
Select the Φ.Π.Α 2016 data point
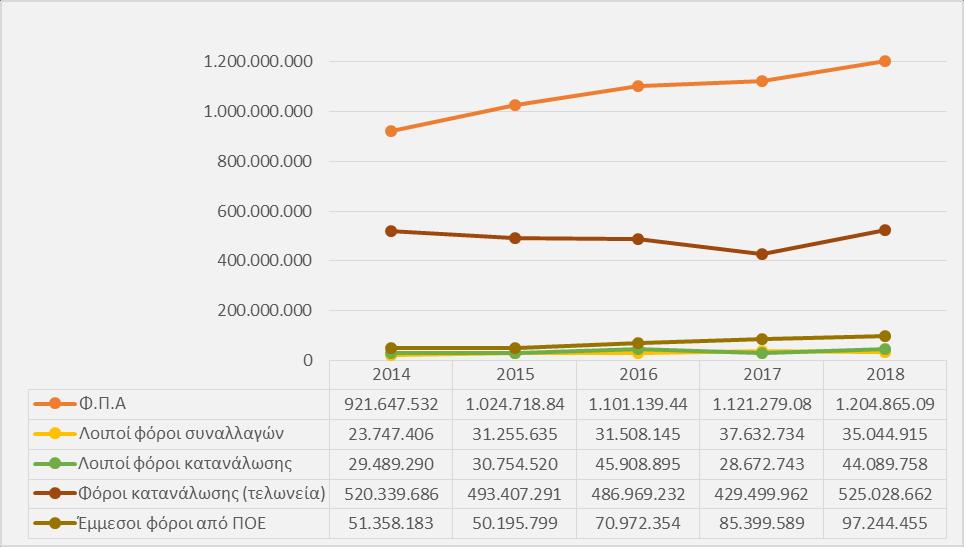pos(638,86)
